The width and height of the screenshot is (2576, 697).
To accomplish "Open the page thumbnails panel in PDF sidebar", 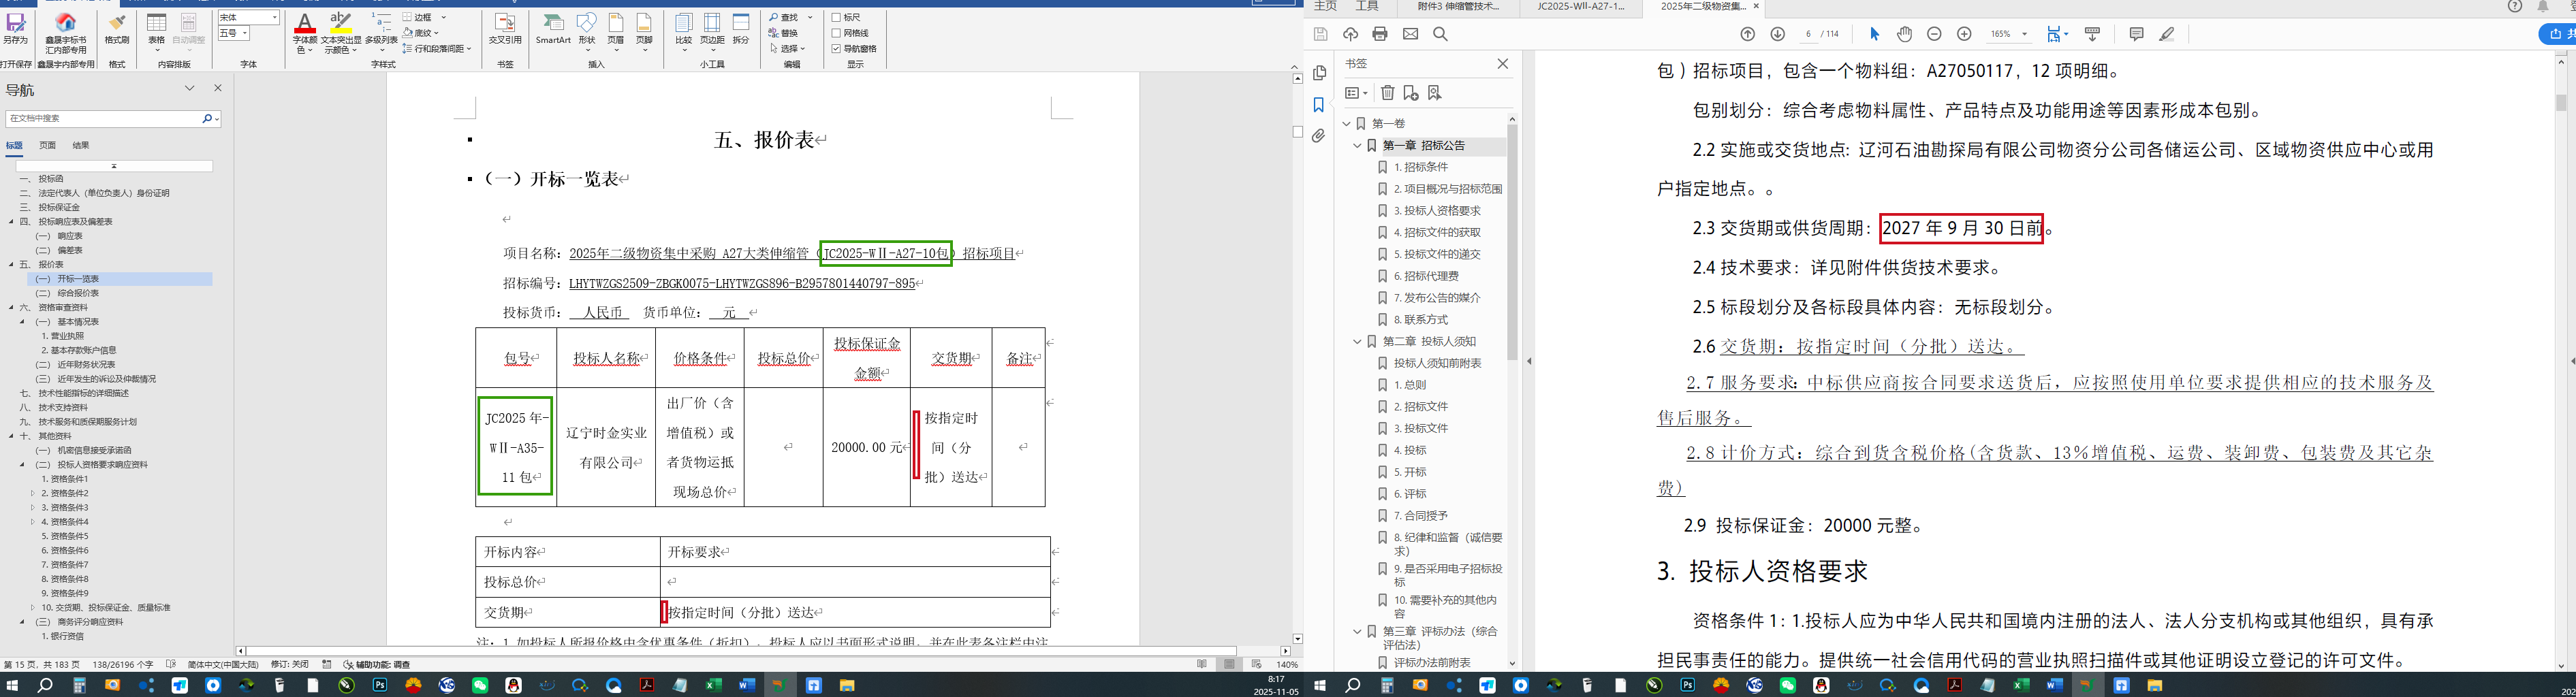I will point(1319,73).
